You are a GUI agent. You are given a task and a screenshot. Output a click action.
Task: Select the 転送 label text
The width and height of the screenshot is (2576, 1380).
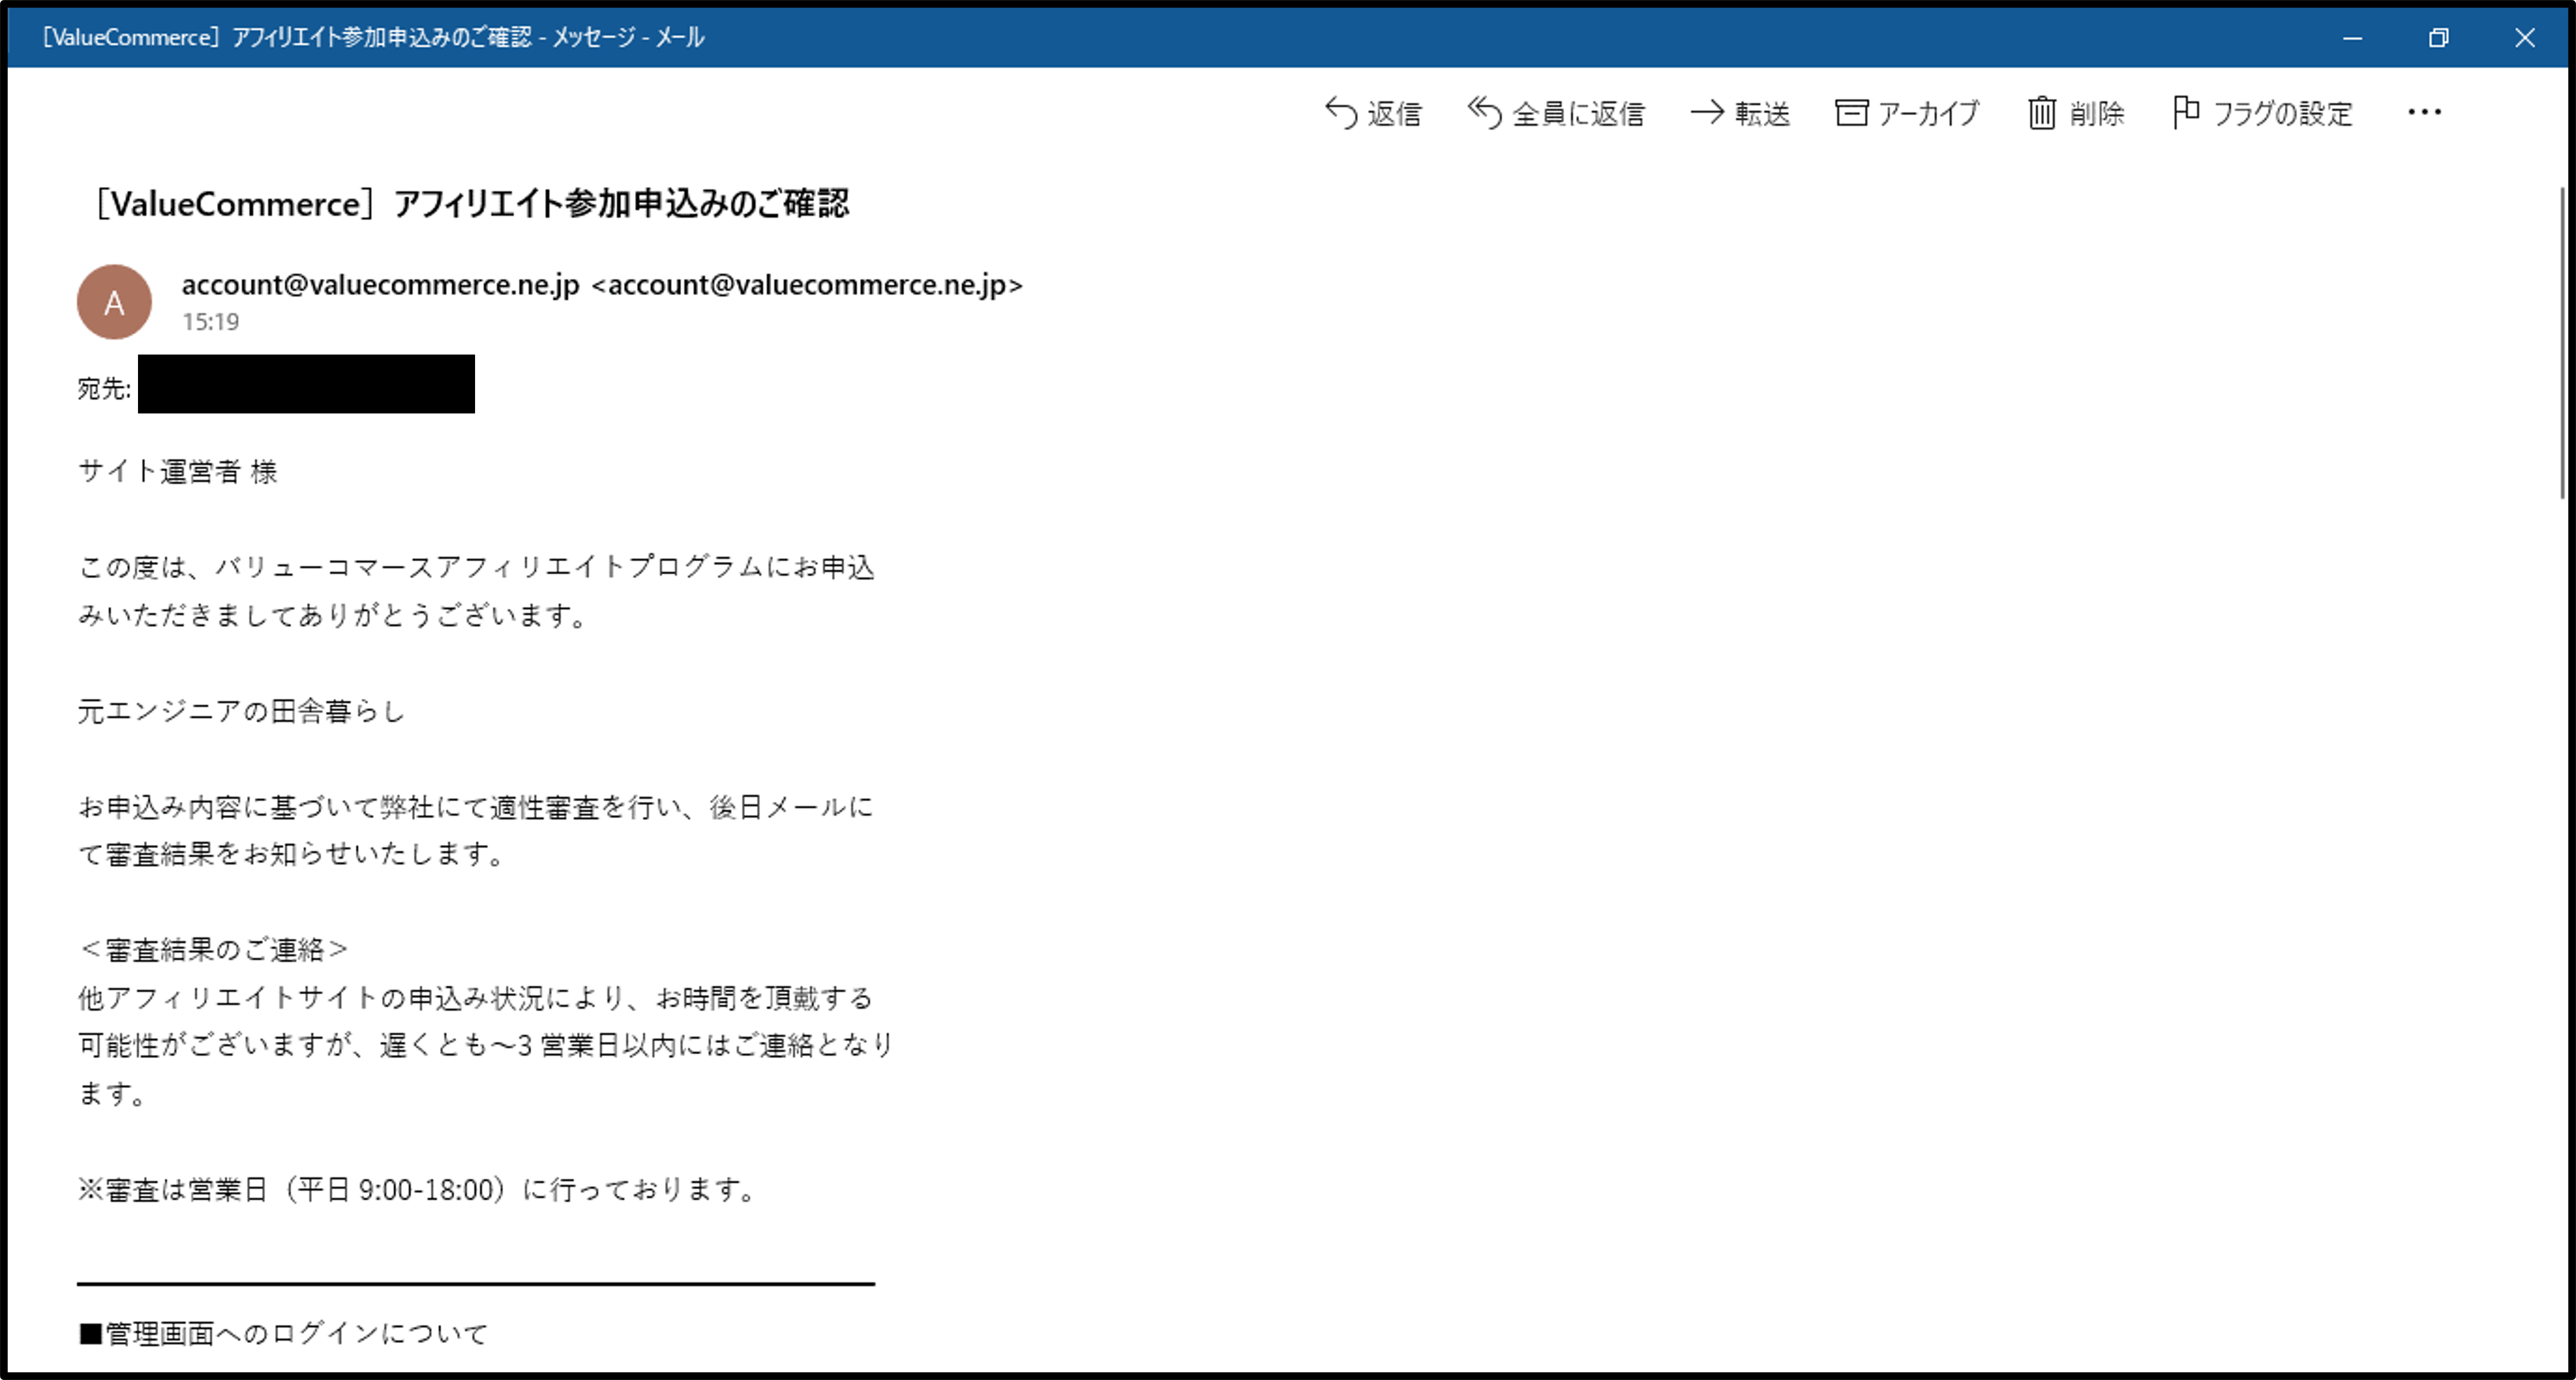coord(1762,114)
